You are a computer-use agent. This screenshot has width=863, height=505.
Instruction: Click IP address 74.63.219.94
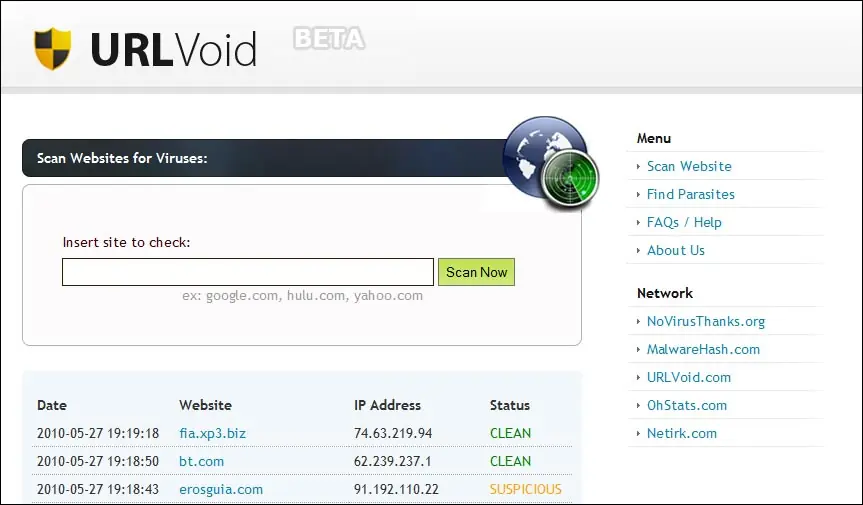(x=393, y=433)
